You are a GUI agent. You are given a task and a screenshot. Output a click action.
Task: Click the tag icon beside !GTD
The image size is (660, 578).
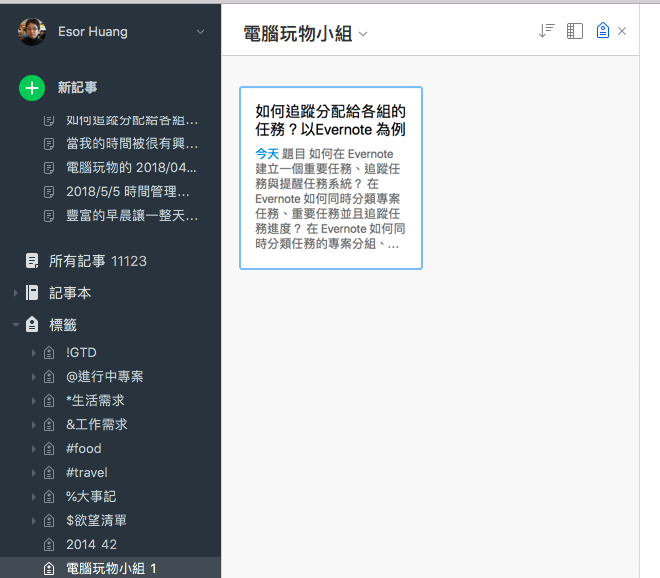(49, 353)
